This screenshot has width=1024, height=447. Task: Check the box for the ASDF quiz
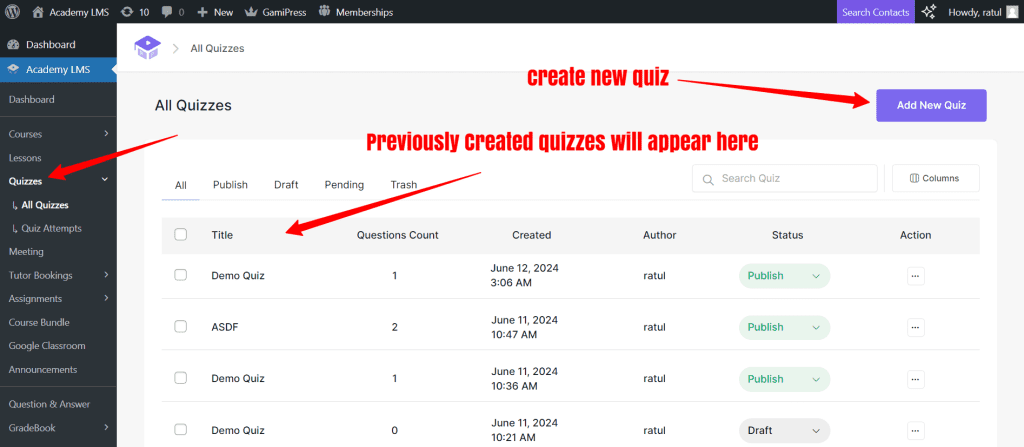pyautogui.click(x=181, y=326)
